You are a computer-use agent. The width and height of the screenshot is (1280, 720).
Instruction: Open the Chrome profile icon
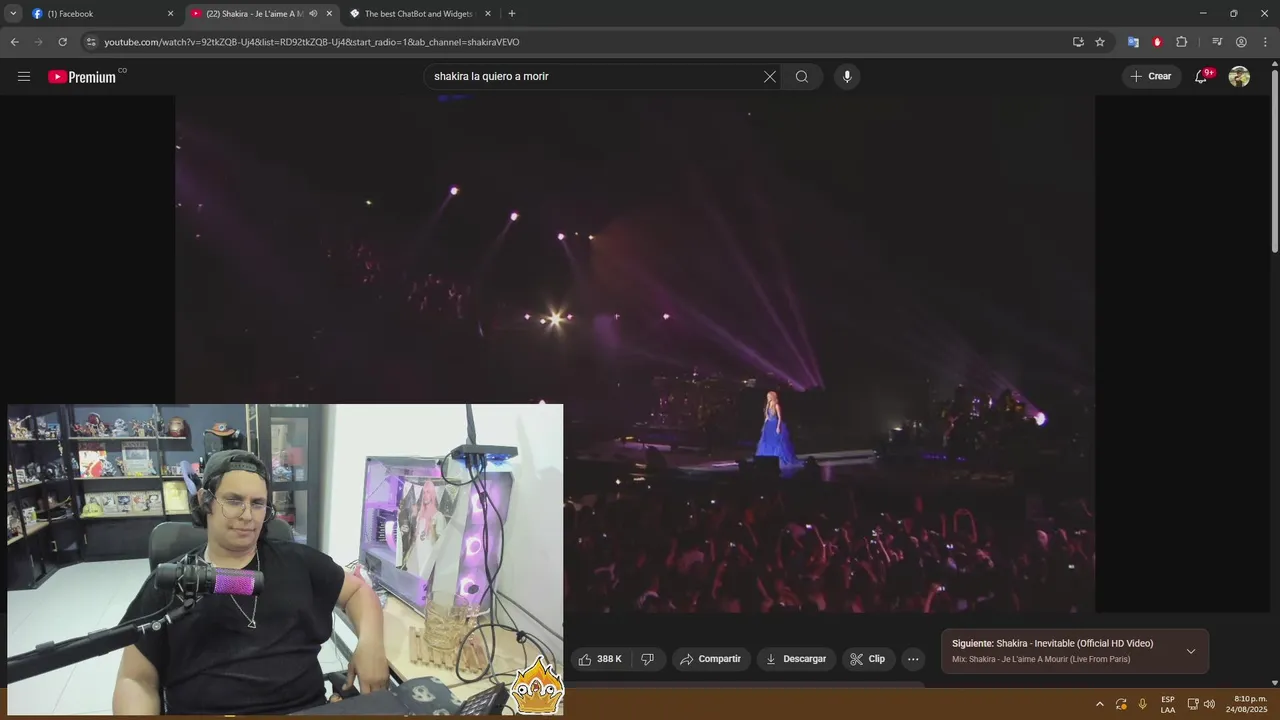pos(1241,42)
